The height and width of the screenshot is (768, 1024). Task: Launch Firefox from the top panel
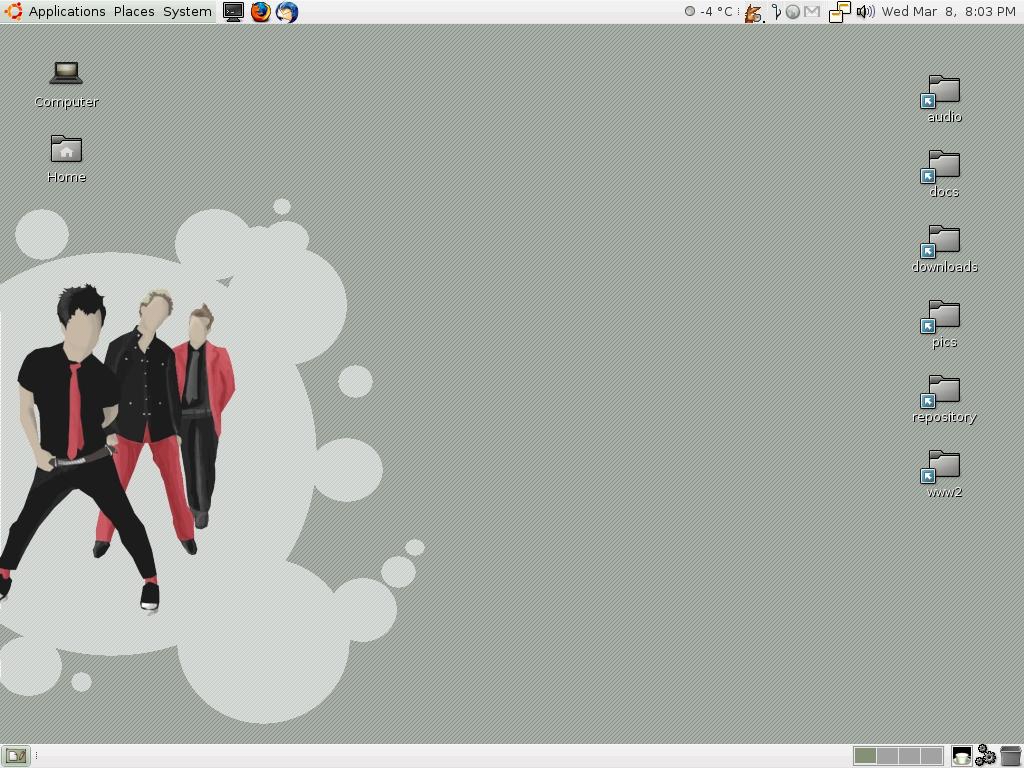261,12
